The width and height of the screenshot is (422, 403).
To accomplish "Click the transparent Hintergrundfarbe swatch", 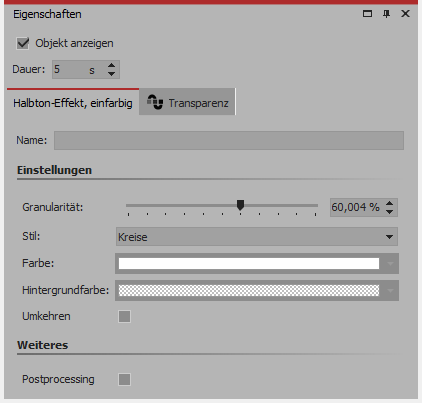I will [249, 290].
